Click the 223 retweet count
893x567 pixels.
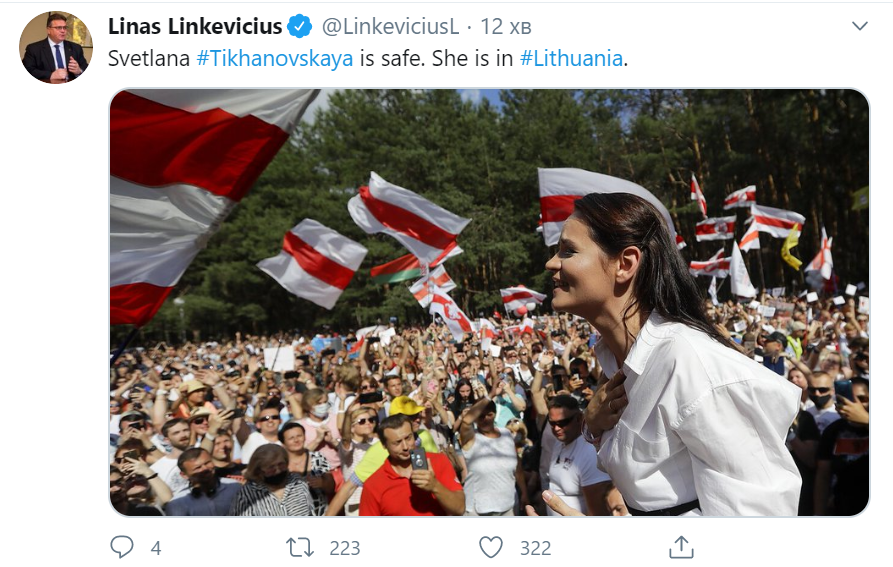[x=345, y=548]
